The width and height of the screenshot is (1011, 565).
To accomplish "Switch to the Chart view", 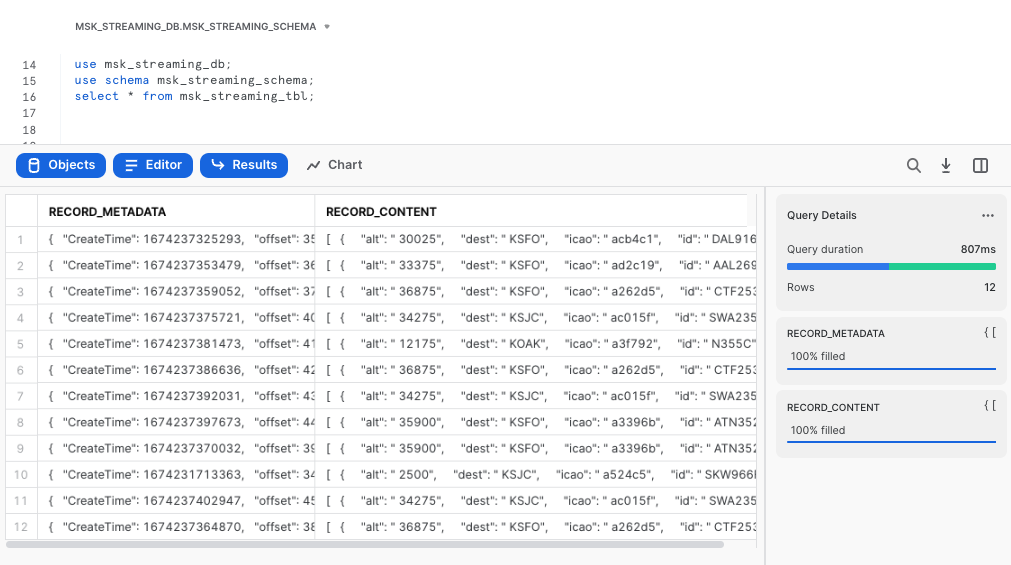I will coord(334,165).
